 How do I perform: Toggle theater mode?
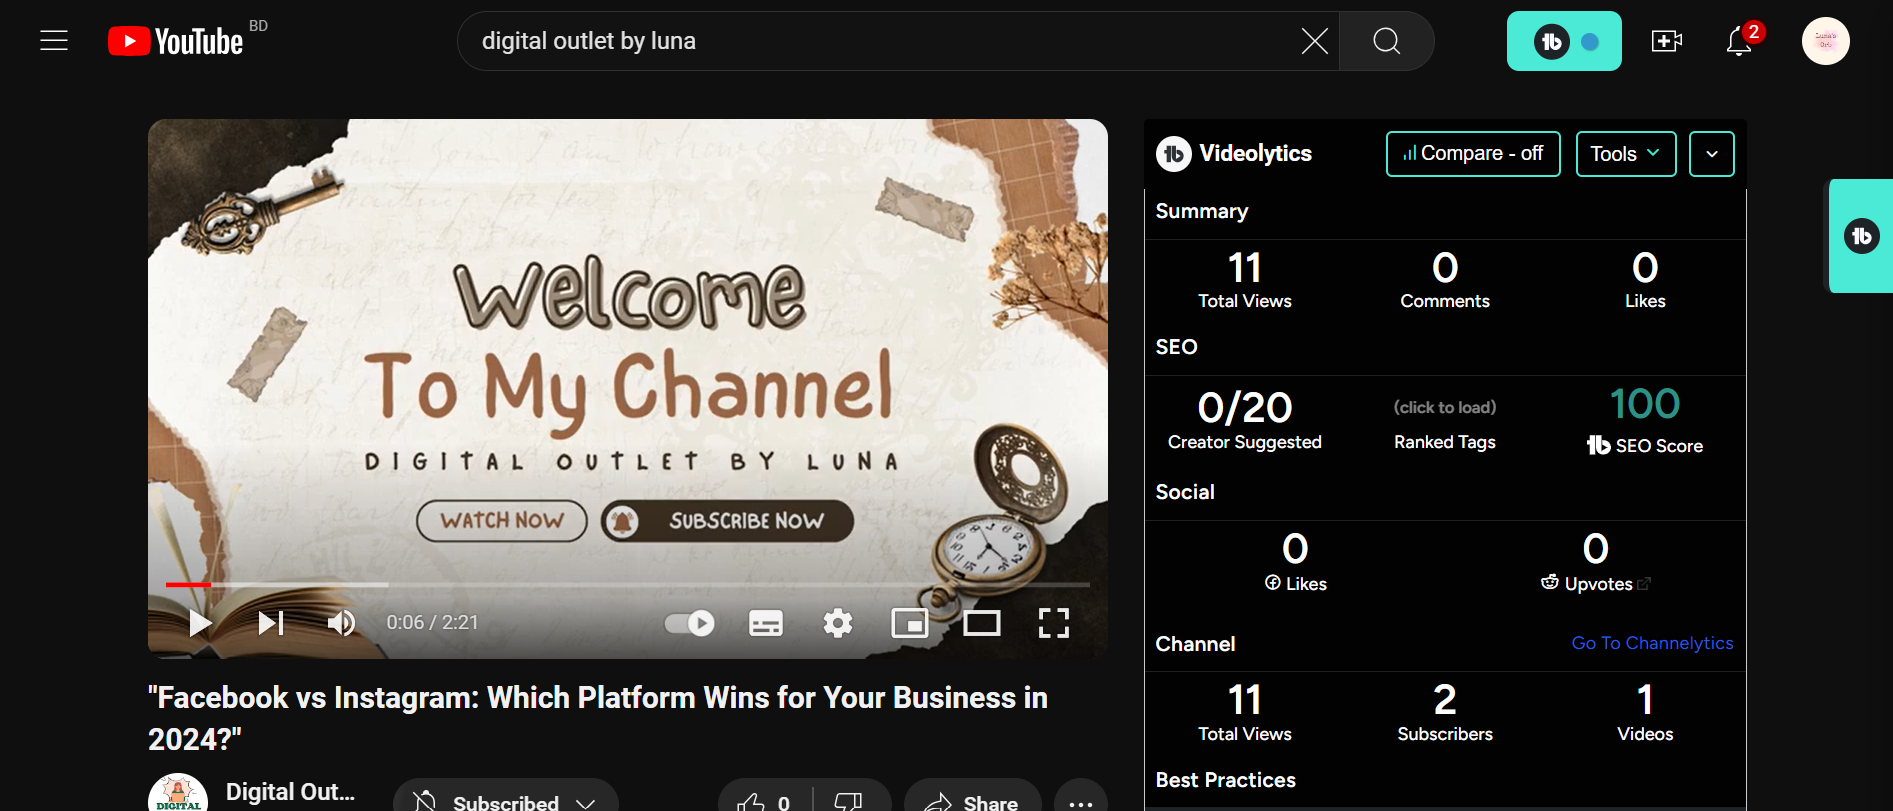[982, 623]
